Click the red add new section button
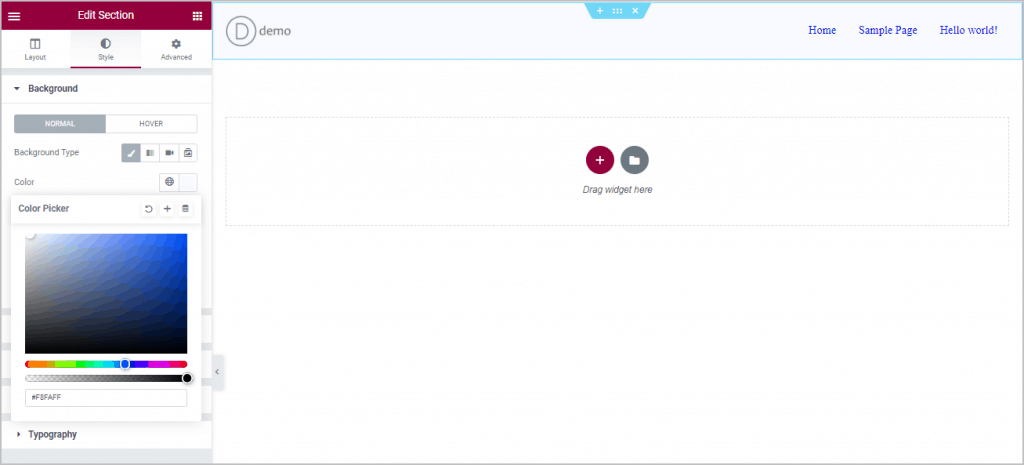 (600, 160)
